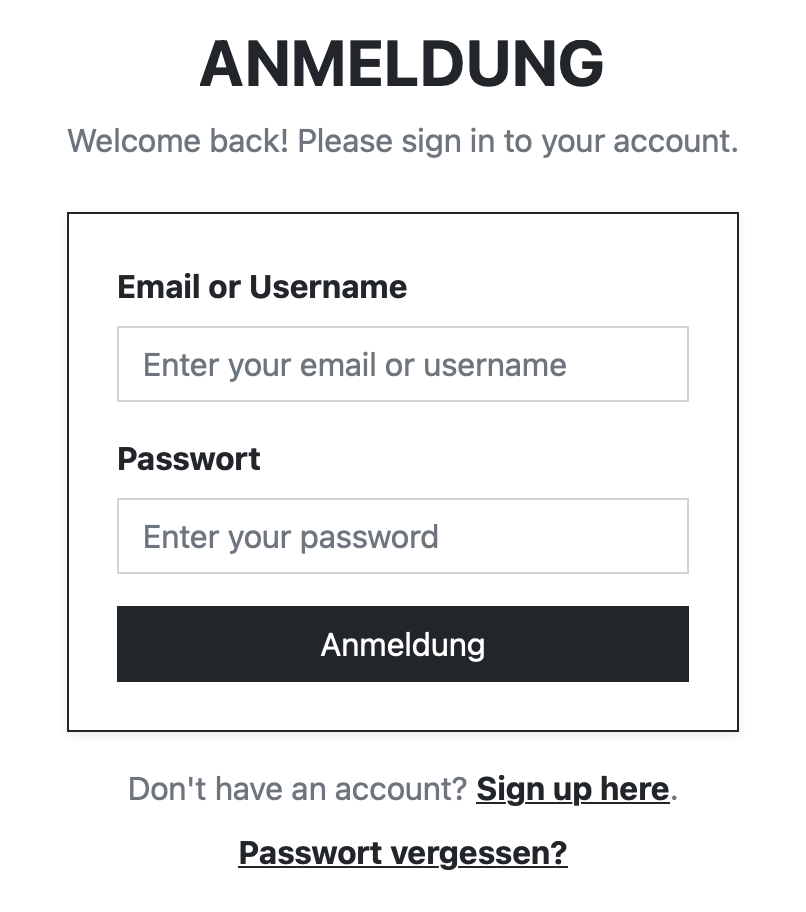The image size is (806, 912).
Task: Open the Sign up here link
Action: pyautogui.click(x=572, y=789)
